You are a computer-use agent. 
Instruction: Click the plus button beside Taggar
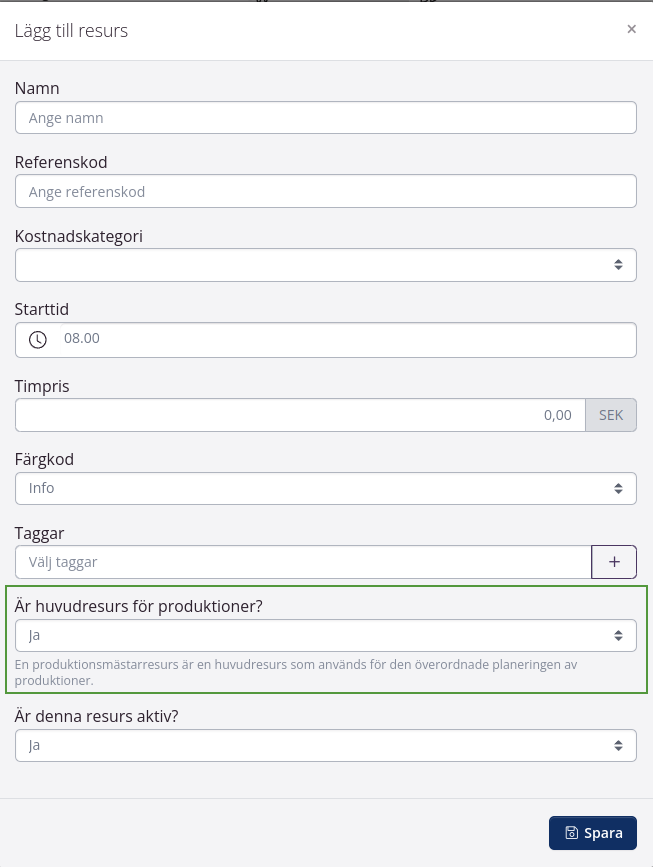pos(614,562)
